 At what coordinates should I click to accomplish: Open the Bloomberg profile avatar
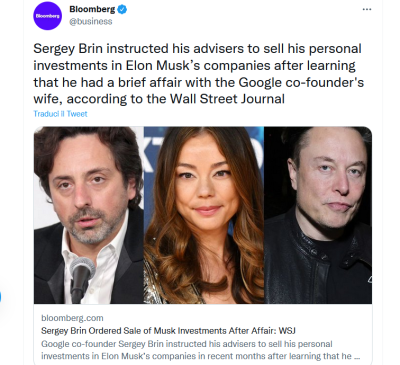pos(48,16)
